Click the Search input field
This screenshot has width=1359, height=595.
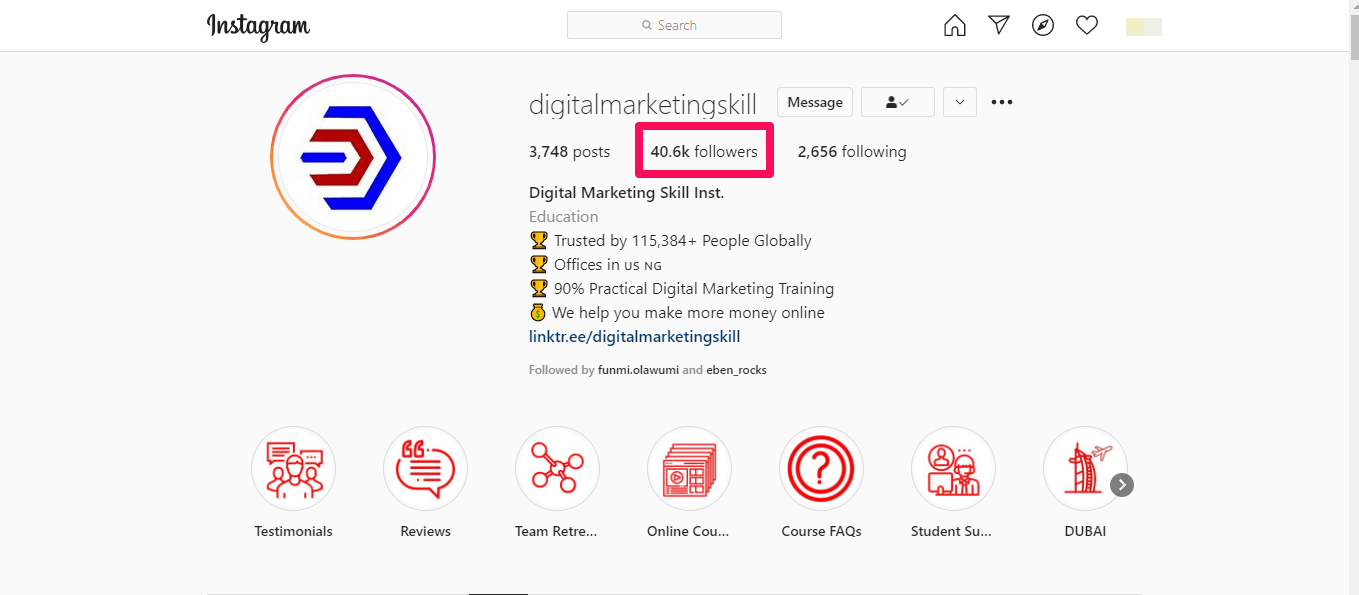[x=674, y=25]
